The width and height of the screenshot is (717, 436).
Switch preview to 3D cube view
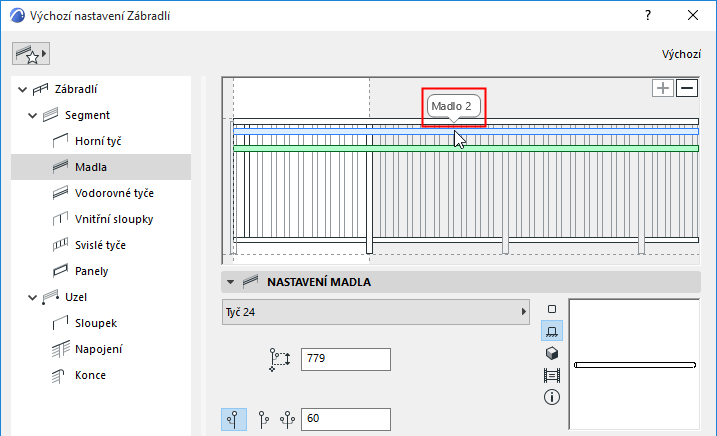coord(552,353)
